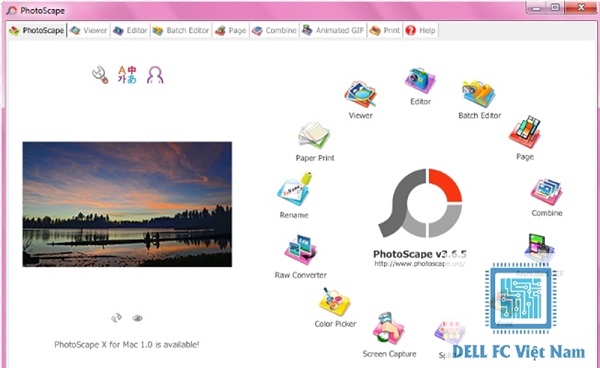This screenshot has height=368, width=600.
Task: Select the Page tab
Action: click(231, 30)
